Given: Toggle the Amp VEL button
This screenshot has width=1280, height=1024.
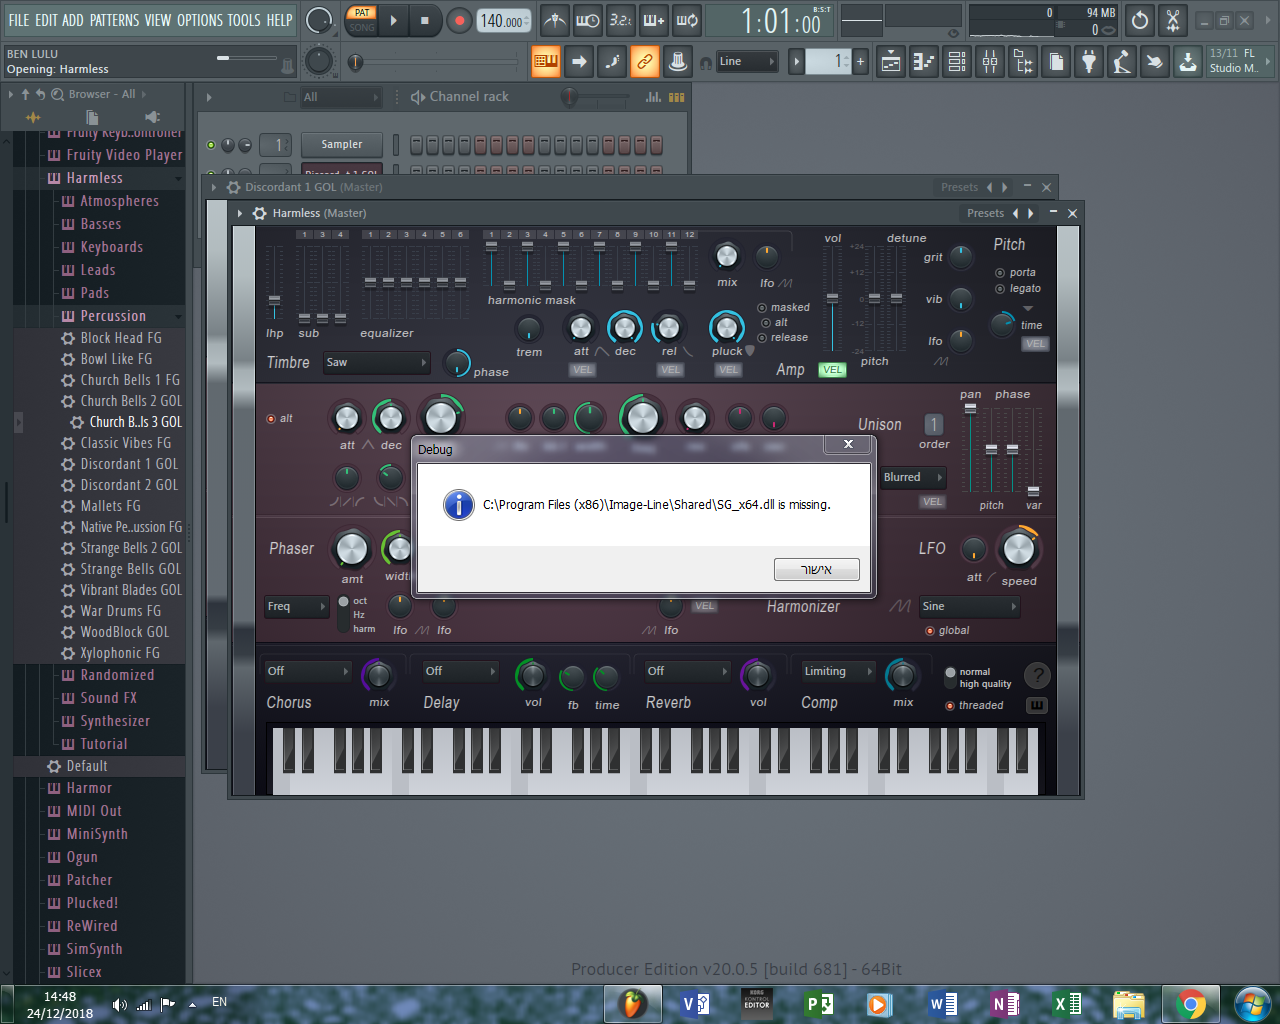Looking at the screenshot, I should 832,370.
